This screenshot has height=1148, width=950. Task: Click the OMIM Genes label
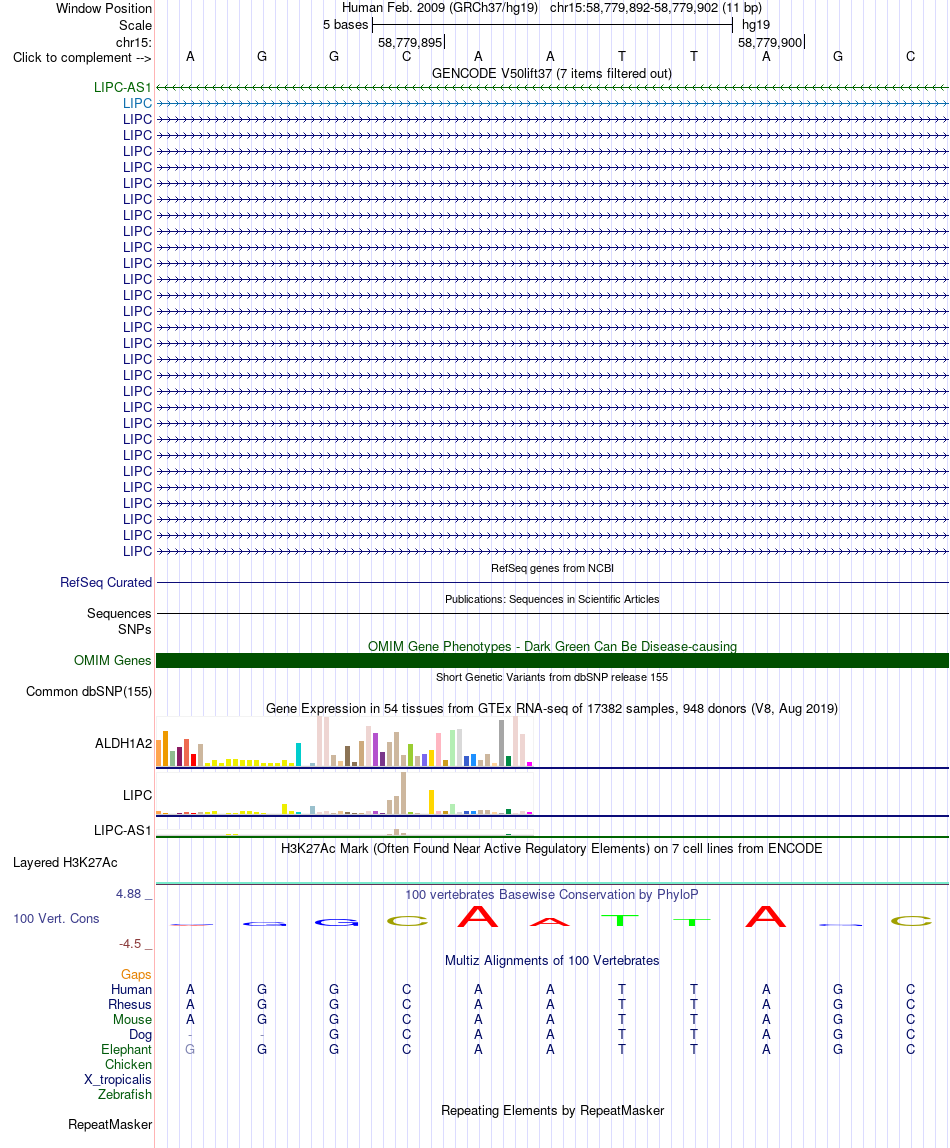pos(113,660)
